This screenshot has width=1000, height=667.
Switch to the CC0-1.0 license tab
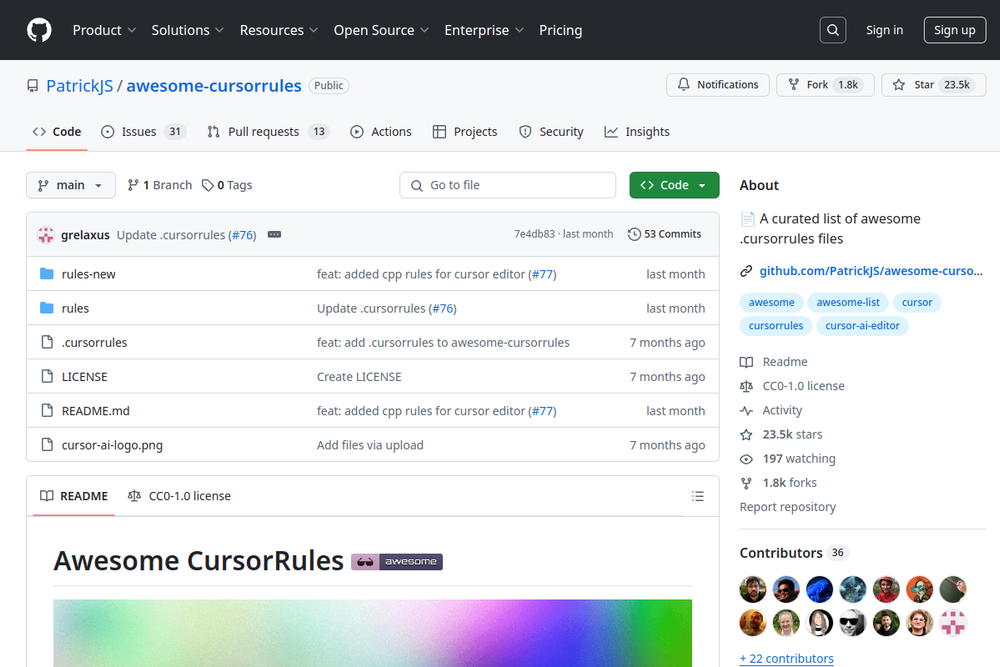179,496
